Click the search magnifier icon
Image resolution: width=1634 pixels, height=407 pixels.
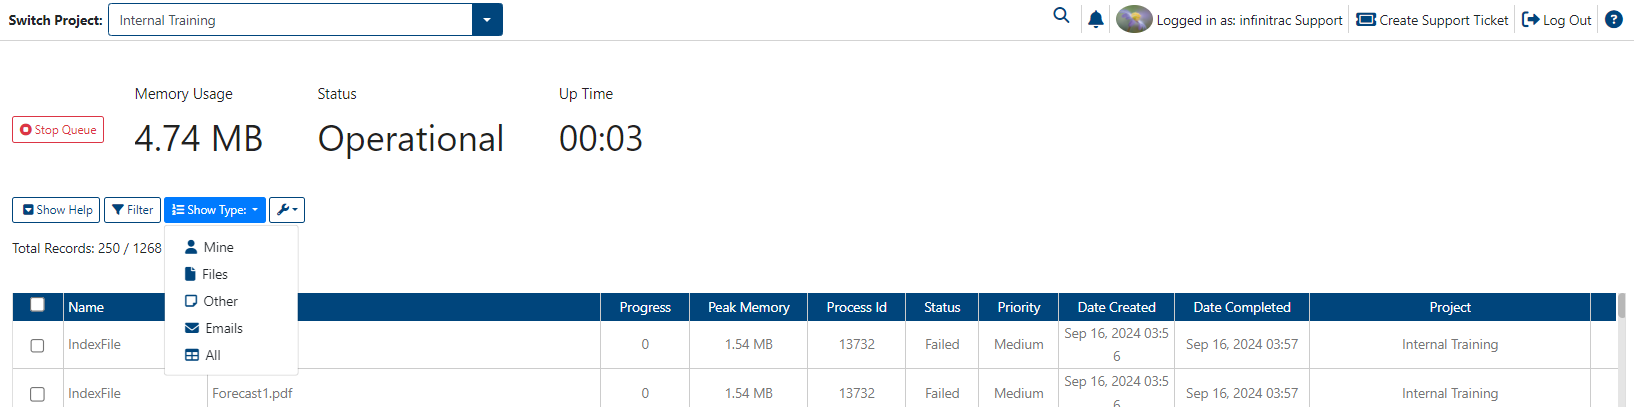click(1061, 16)
